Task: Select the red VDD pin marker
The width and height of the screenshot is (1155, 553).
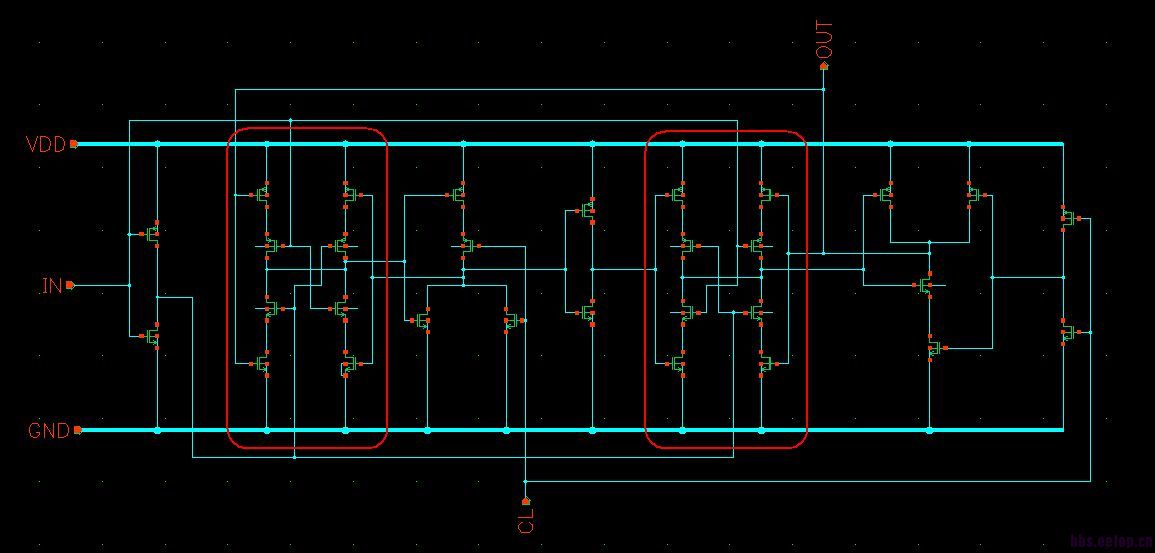Action: click(x=74, y=144)
